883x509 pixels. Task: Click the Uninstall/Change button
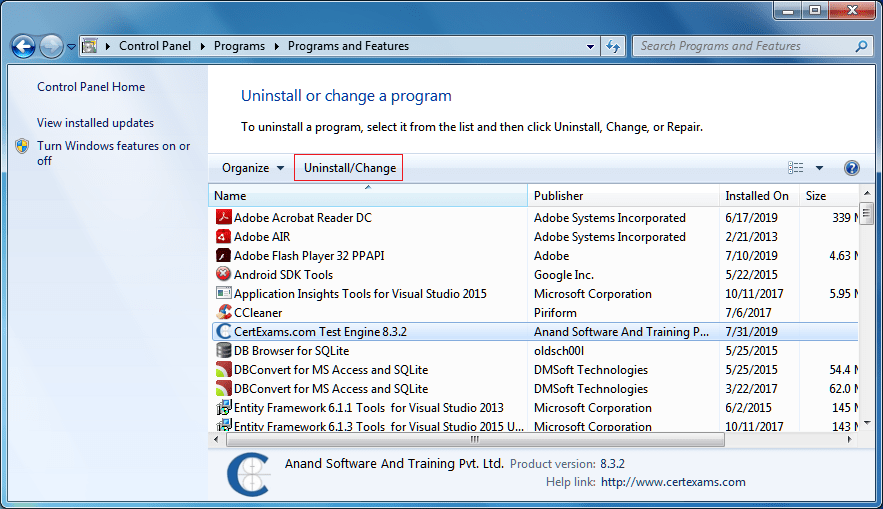[349, 168]
